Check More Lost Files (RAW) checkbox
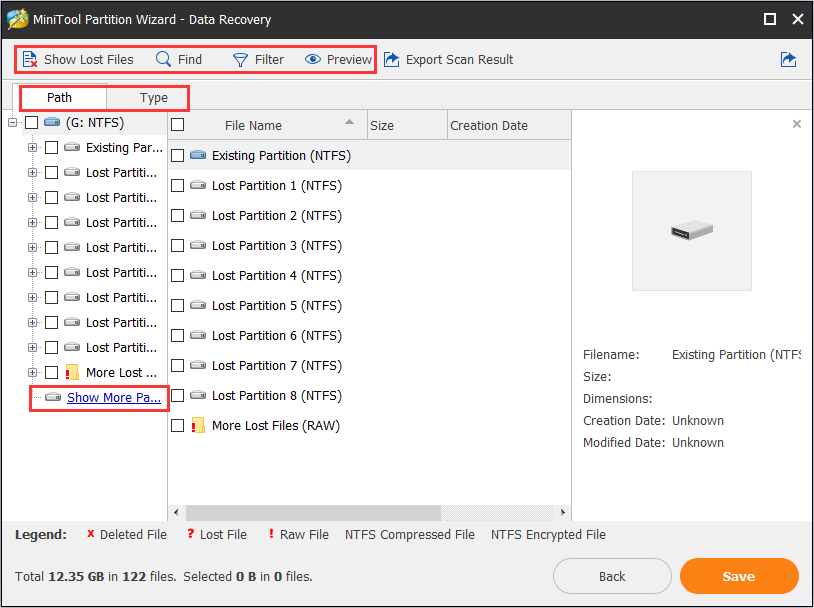 pos(178,426)
